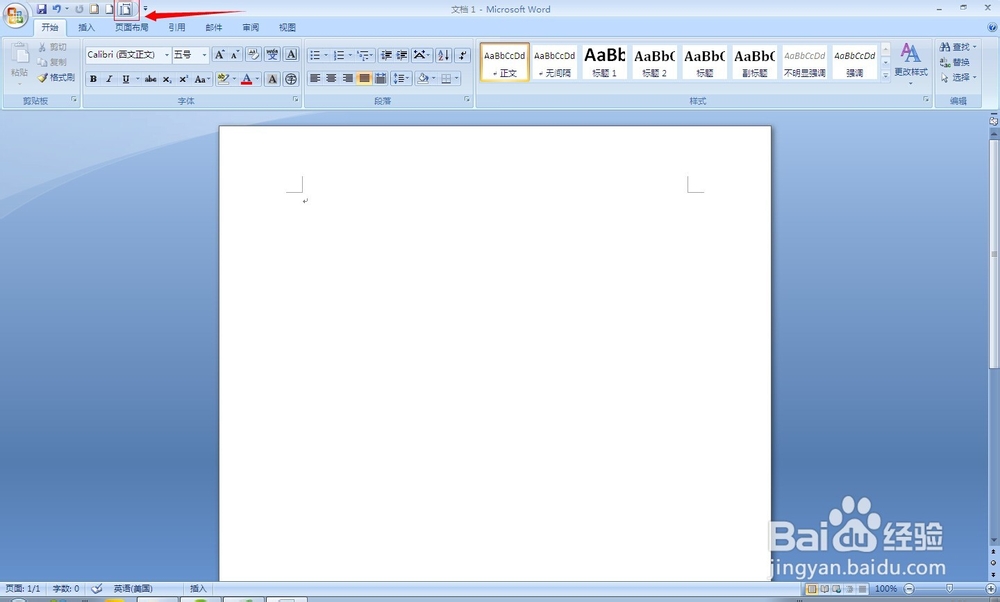Click the Office button
Image resolution: width=1000 pixels, height=602 pixels.
[x=15, y=15]
